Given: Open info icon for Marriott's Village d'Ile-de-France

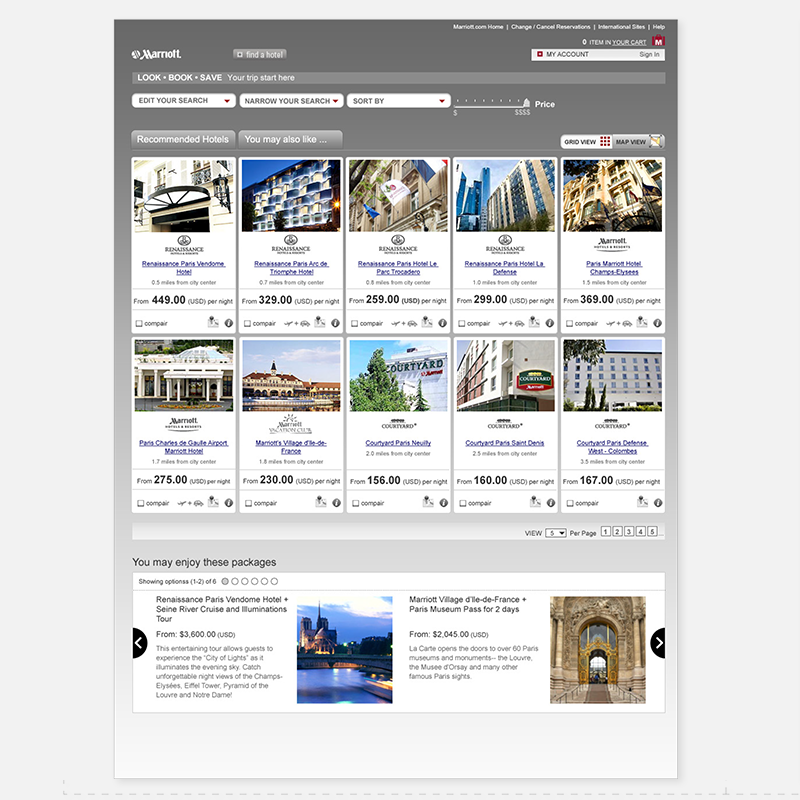Looking at the screenshot, I should click(x=337, y=503).
